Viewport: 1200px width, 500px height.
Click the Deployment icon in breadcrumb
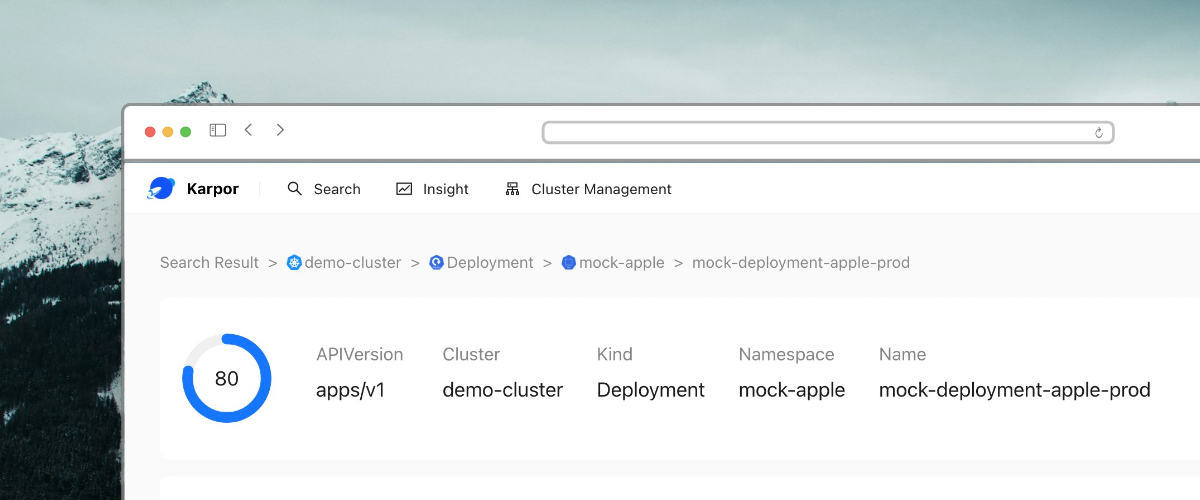point(436,263)
